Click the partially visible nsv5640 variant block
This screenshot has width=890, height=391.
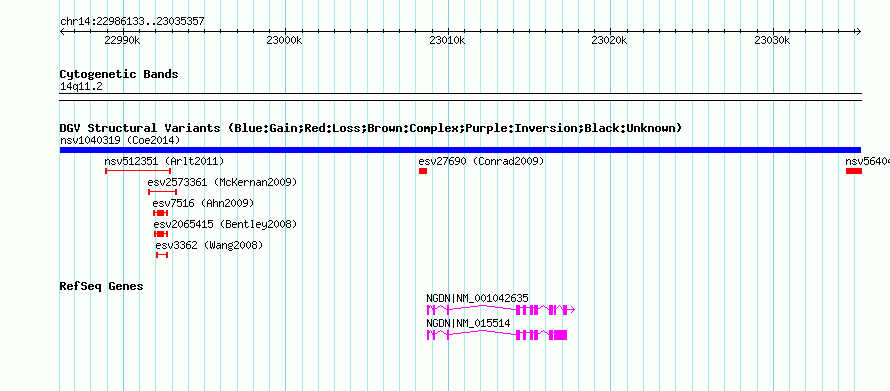[x=854, y=171]
